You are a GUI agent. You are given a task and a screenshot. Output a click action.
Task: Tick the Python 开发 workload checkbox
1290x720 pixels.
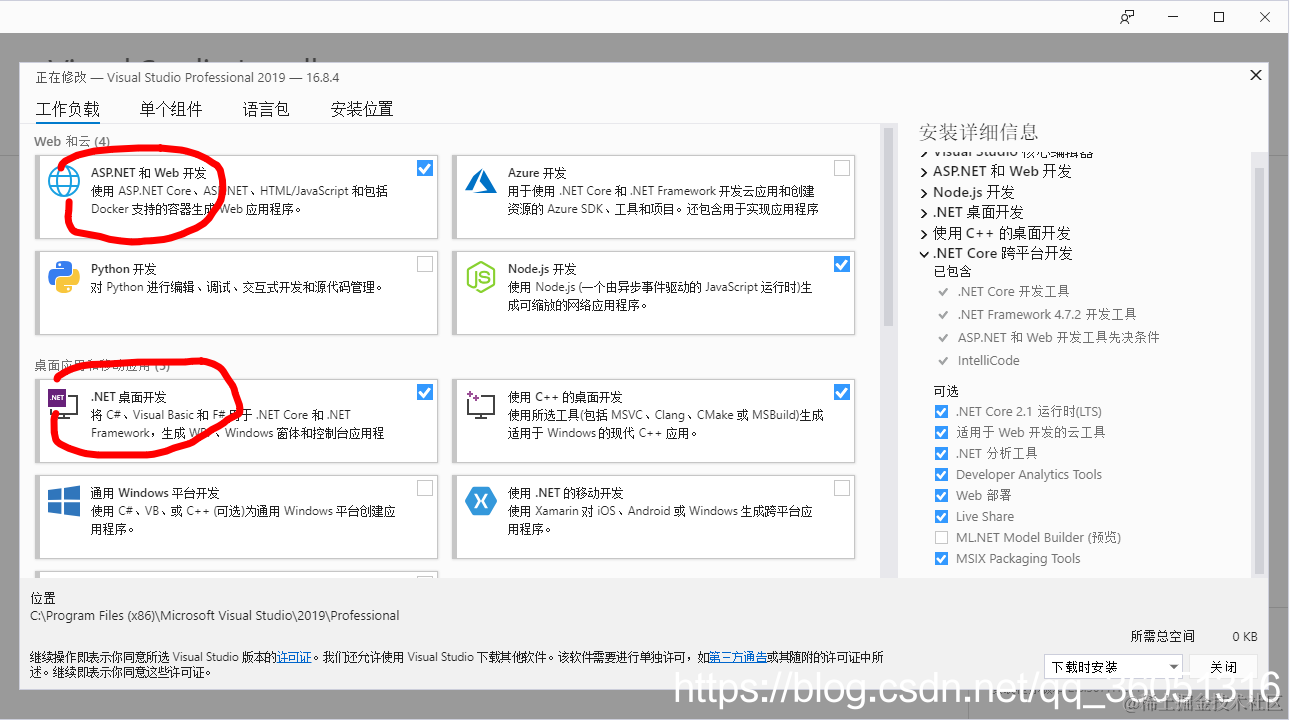click(x=425, y=264)
